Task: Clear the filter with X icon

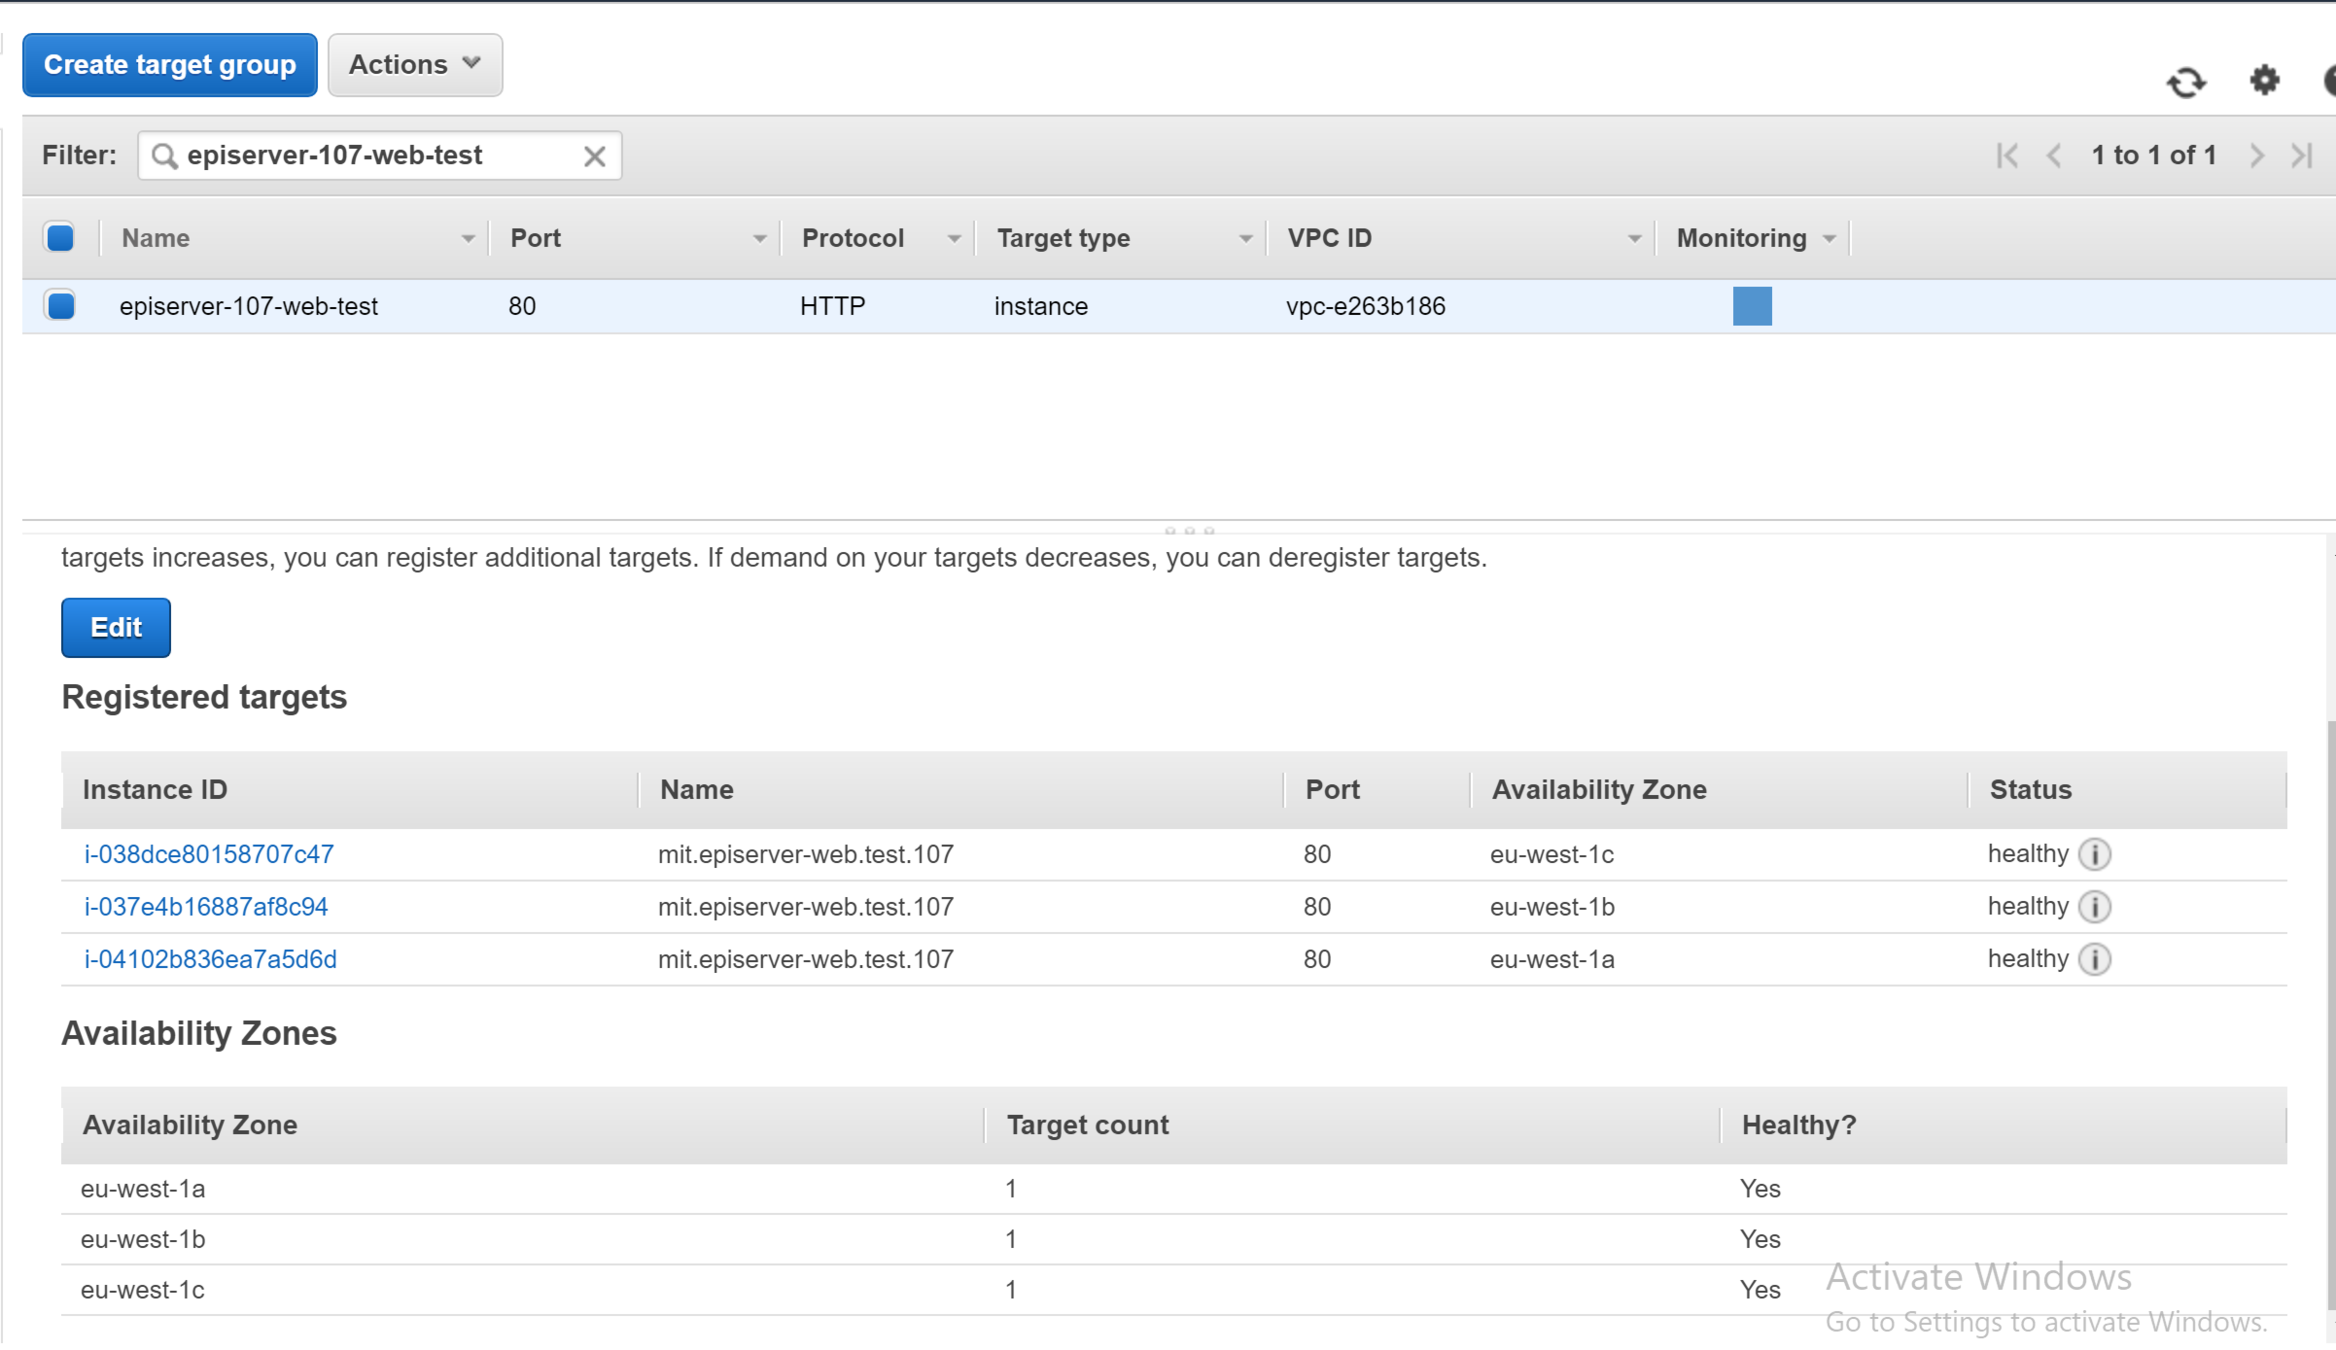Action: click(594, 156)
